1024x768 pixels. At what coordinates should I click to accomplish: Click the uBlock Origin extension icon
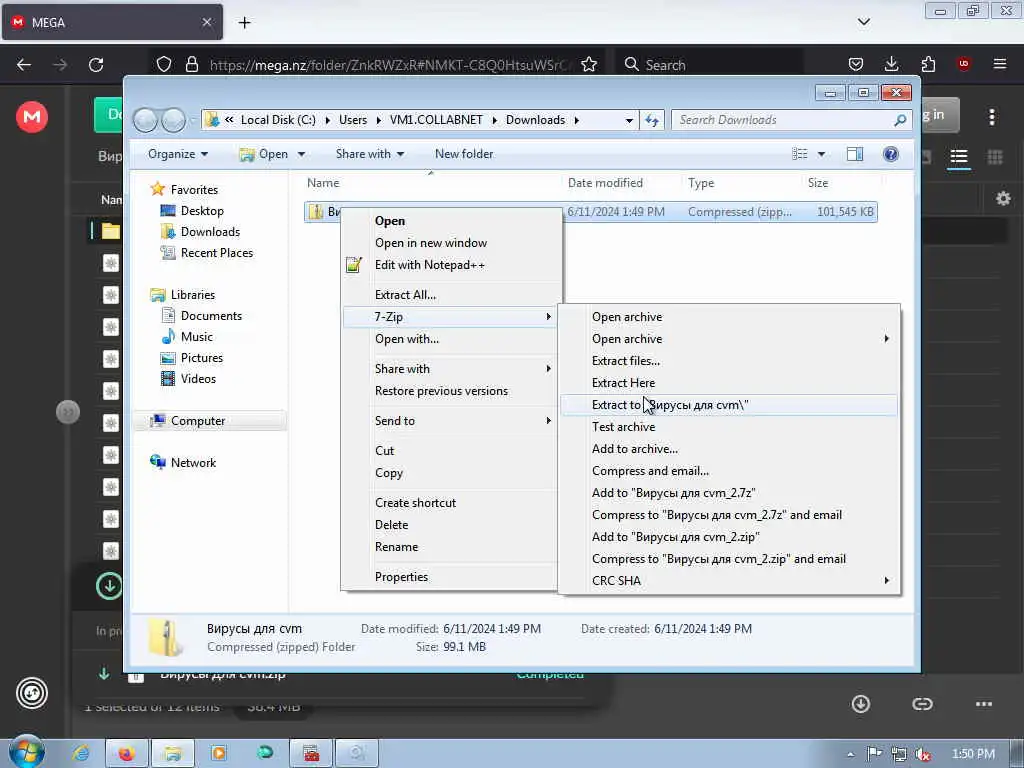click(963, 64)
